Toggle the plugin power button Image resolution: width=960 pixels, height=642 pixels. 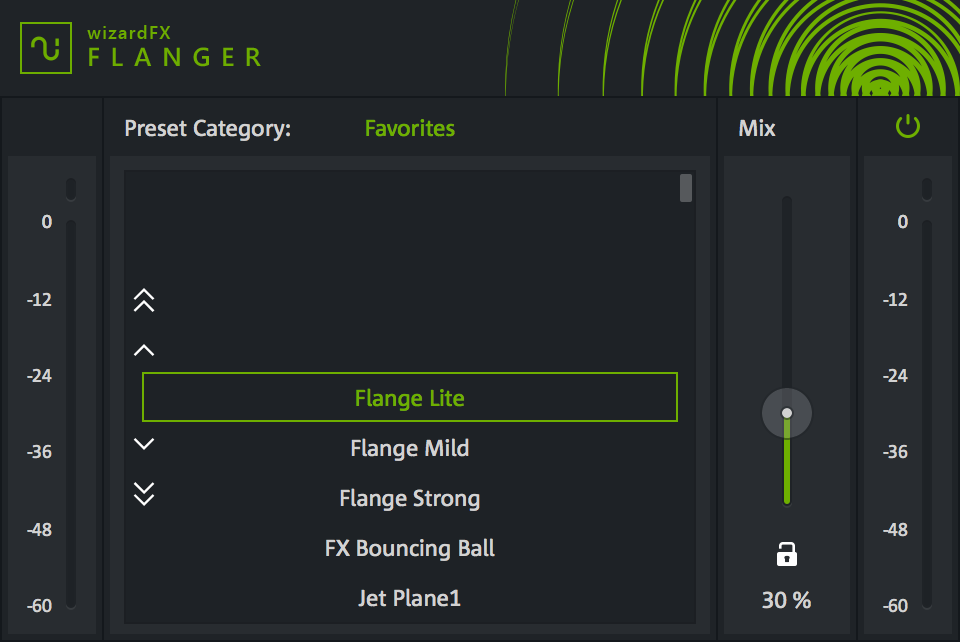(x=907, y=127)
